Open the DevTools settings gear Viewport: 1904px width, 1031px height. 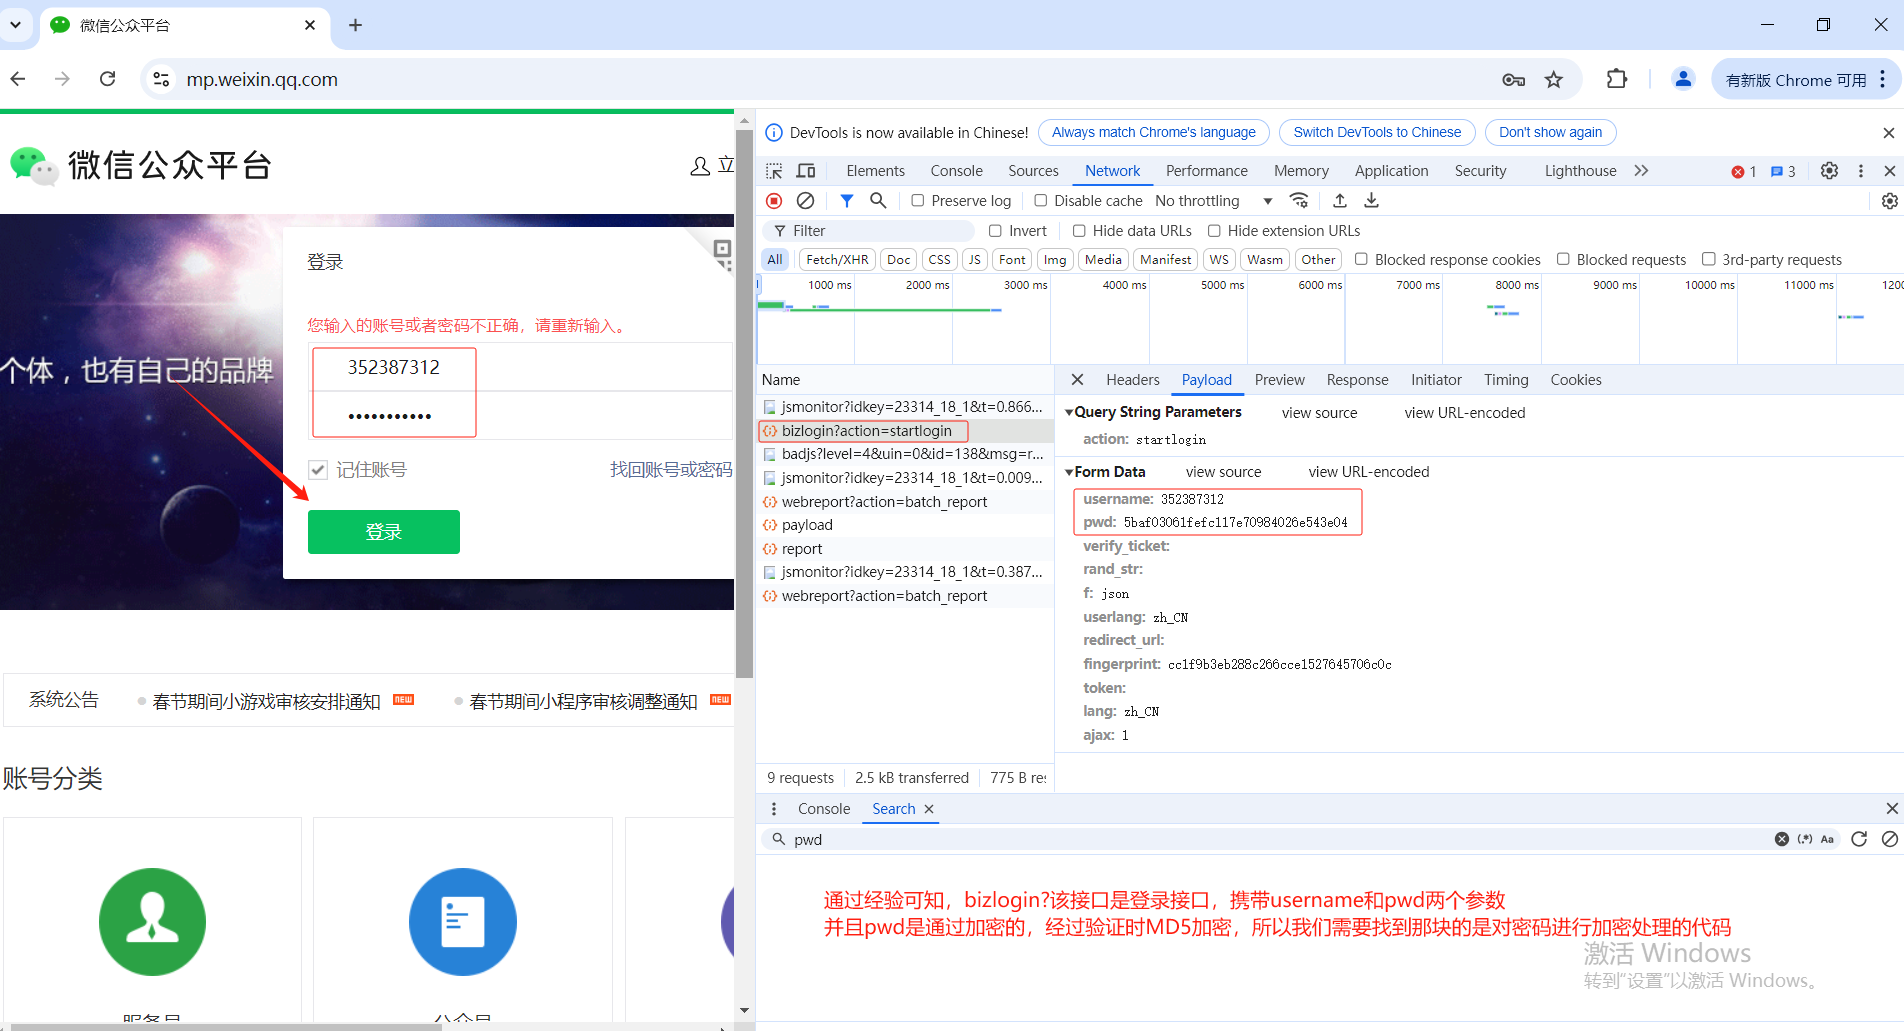point(1829,171)
